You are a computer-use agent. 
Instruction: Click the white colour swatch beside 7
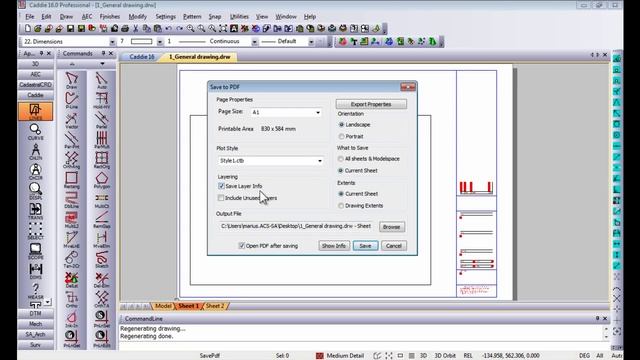(141, 42)
